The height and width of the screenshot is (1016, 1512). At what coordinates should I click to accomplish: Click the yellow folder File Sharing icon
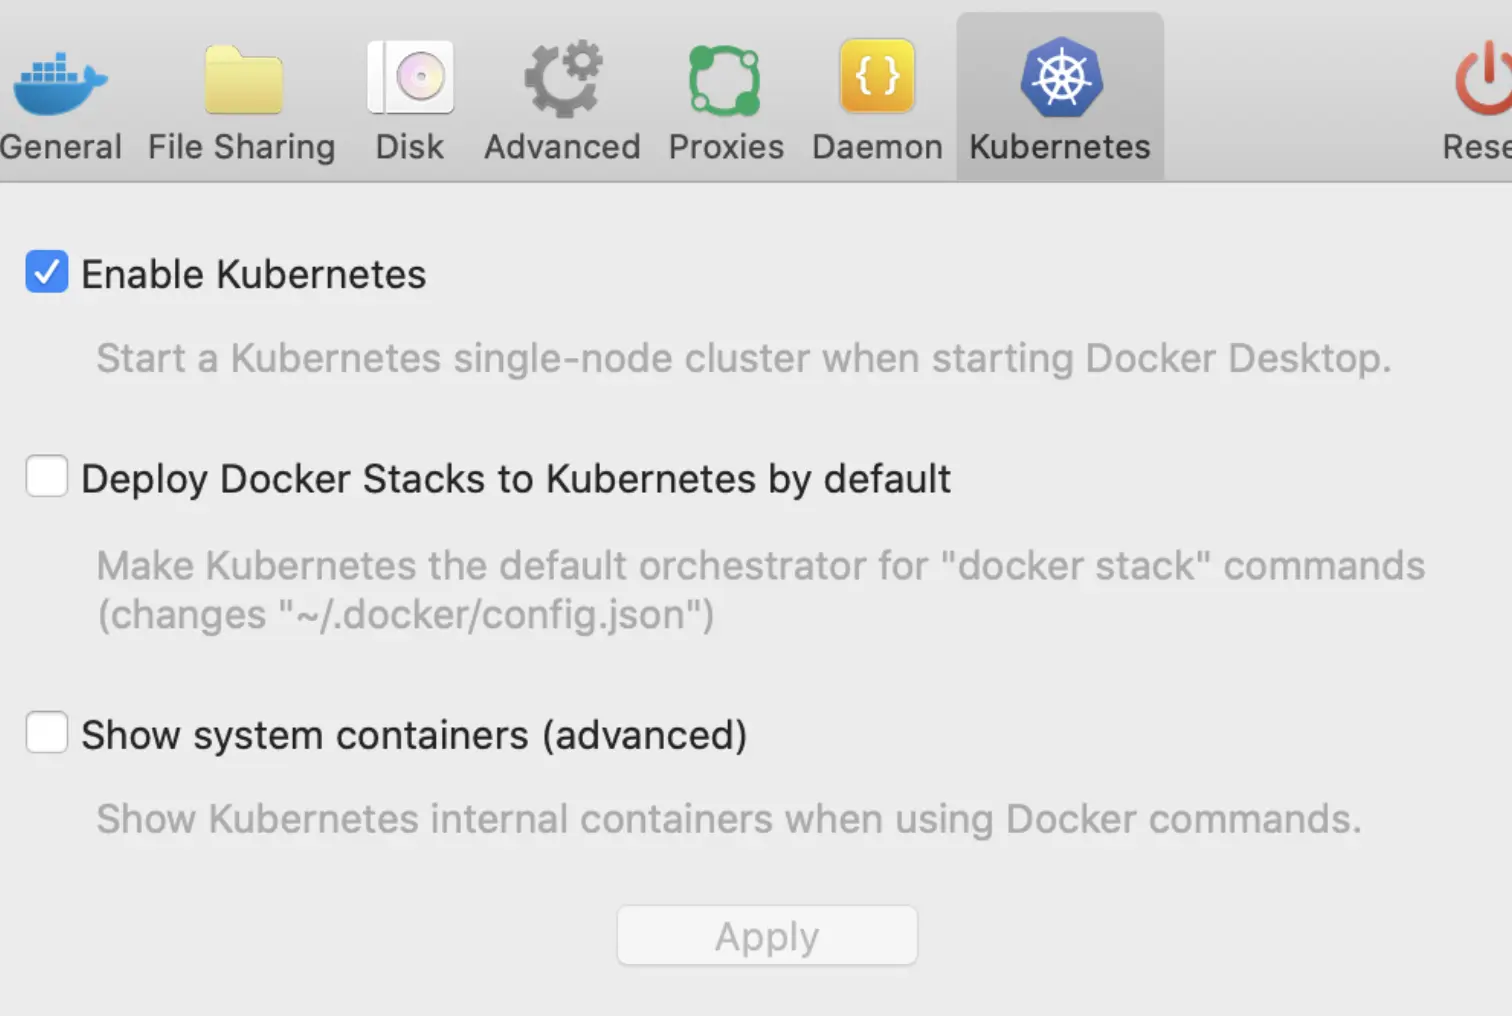[x=243, y=79]
